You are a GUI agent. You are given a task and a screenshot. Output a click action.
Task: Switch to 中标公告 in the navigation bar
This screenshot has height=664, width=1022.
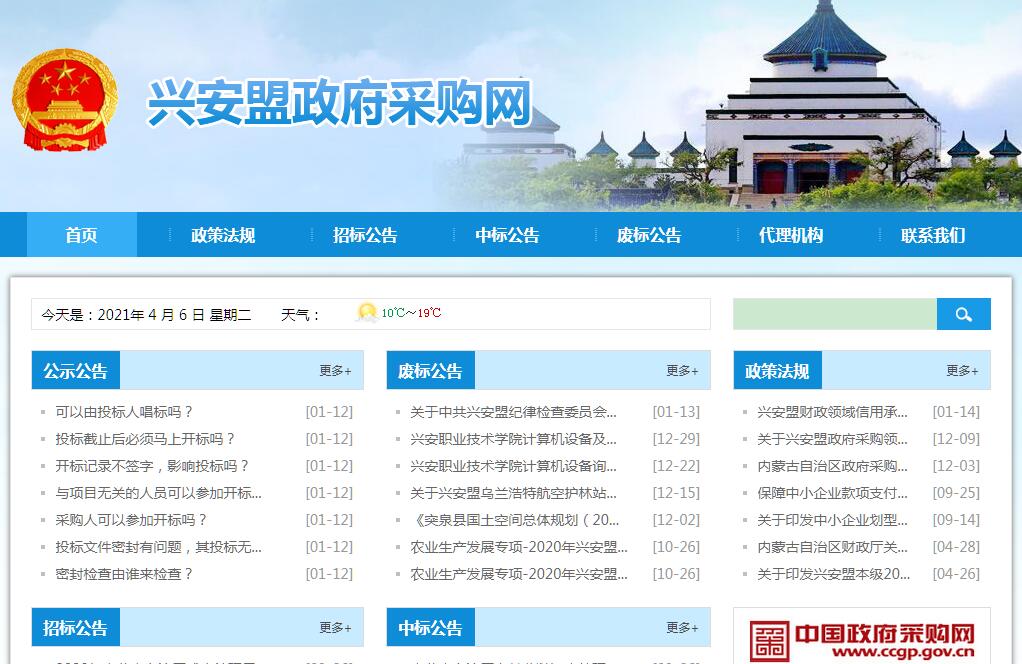(507, 235)
